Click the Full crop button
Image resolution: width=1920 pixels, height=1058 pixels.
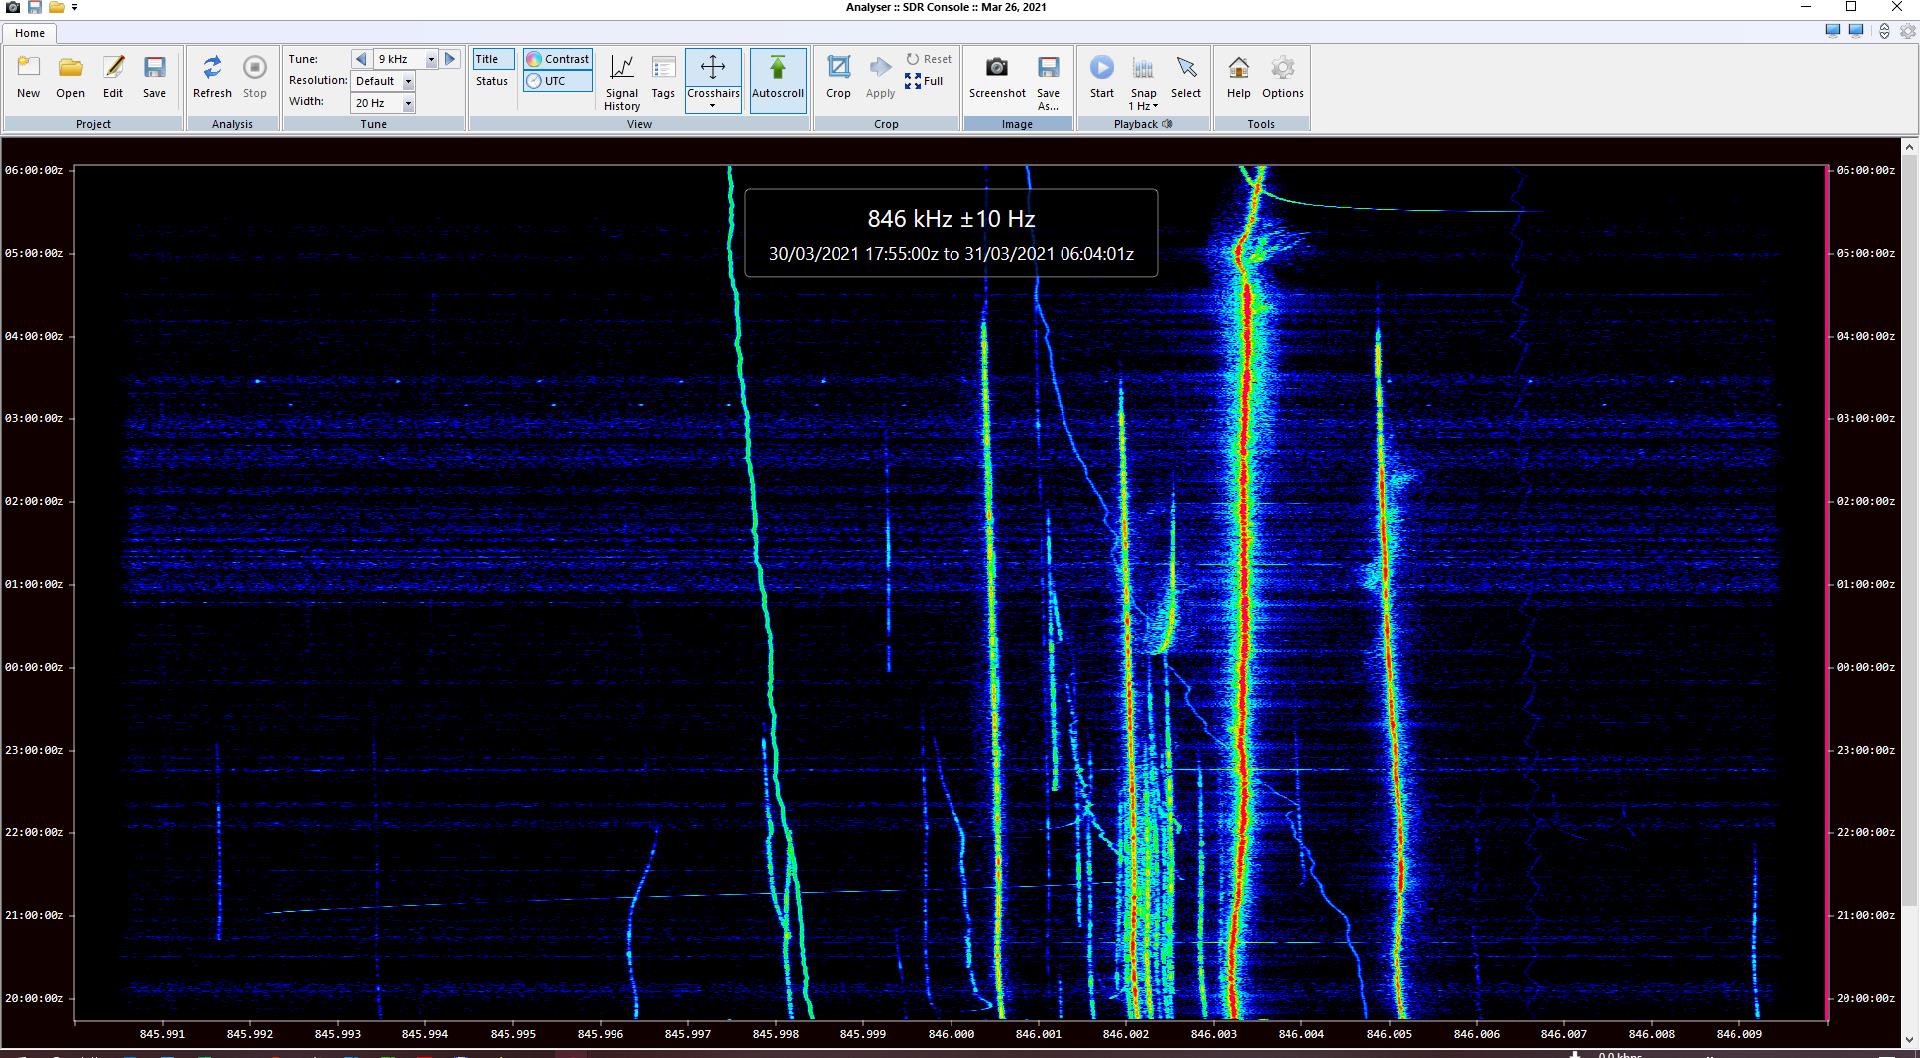click(x=924, y=81)
